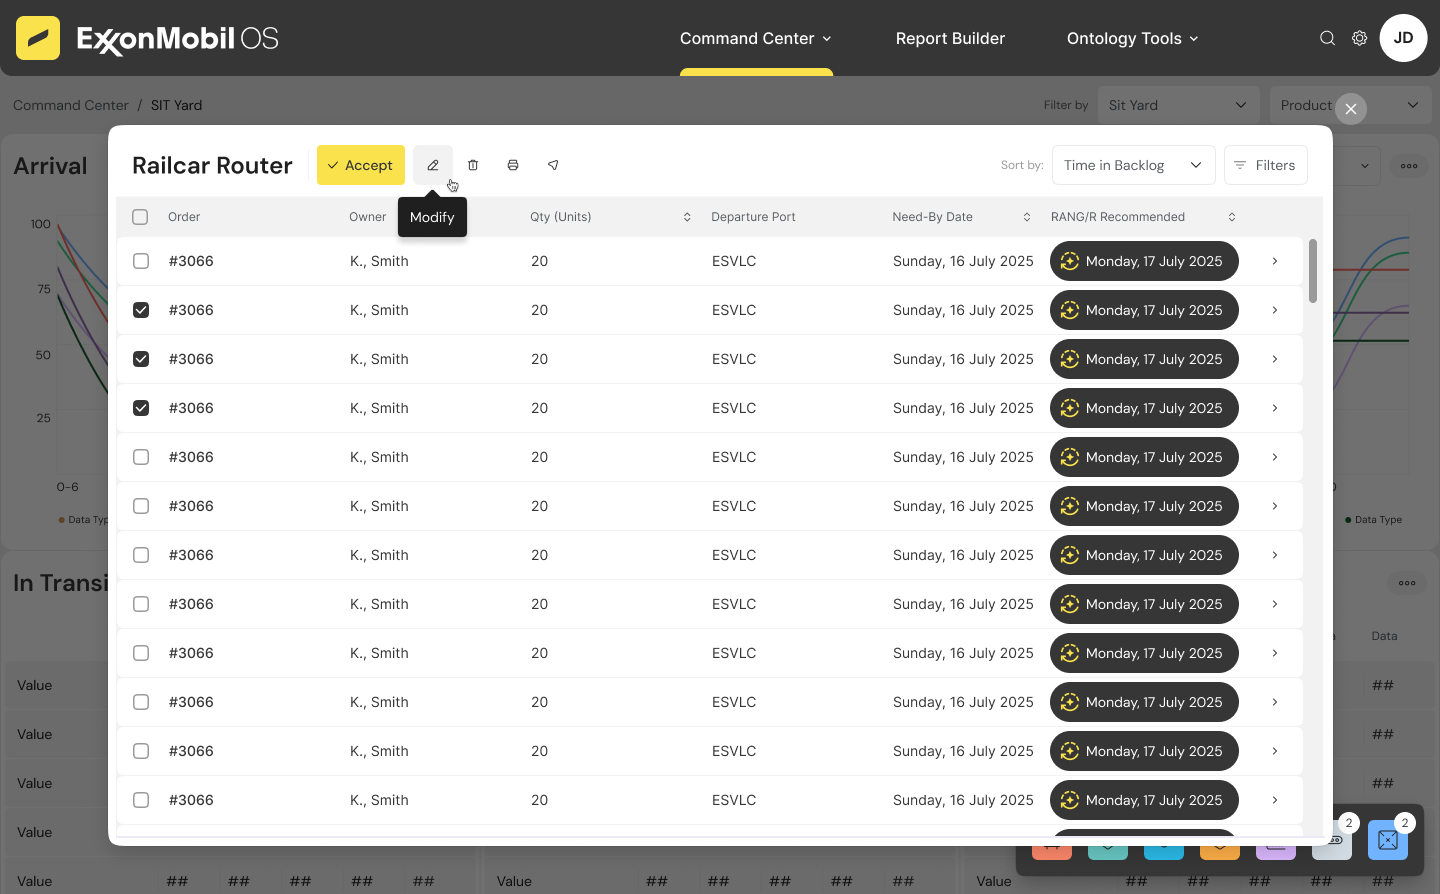Image resolution: width=1440 pixels, height=894 pixels.
Task: Click the ExxonMobil OS yellow logo
Action: (38, 38)
